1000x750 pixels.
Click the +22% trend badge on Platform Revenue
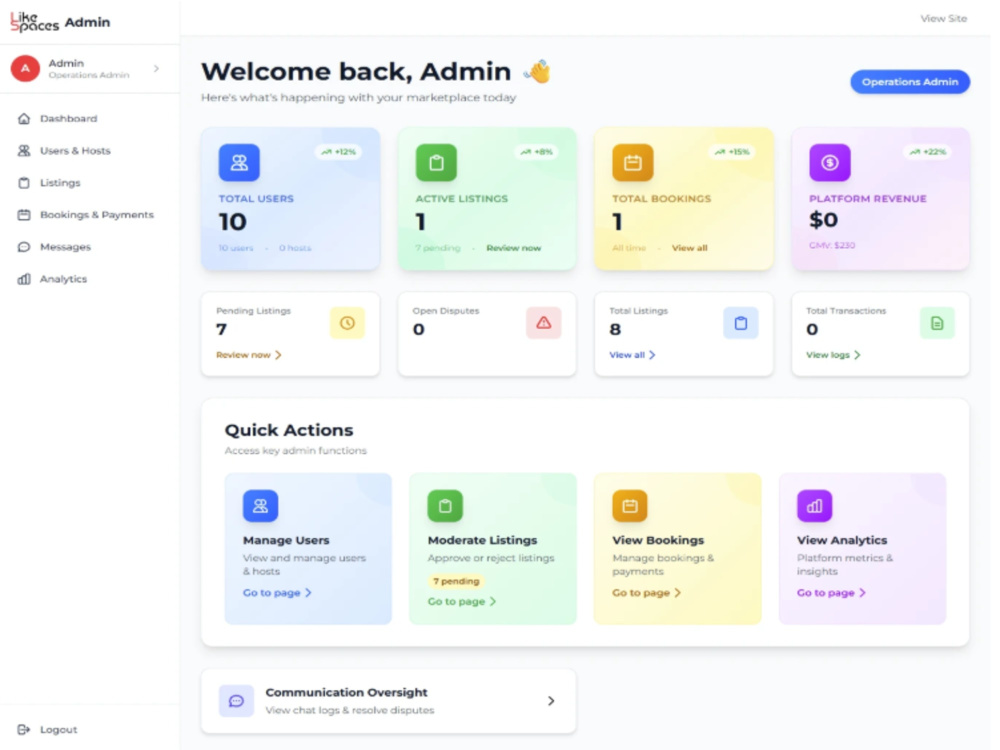point(929,152)
